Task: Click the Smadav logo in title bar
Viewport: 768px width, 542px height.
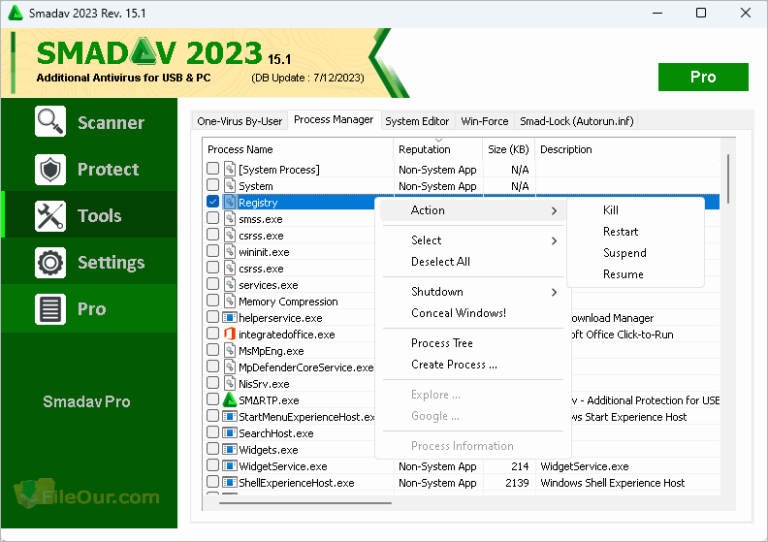Action: coord(15,13)
